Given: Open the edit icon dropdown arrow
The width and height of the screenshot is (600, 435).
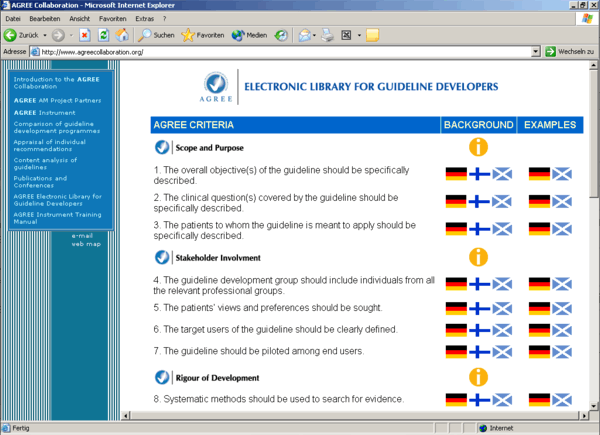Looking at the screenshot, I should tap(359, 35).
